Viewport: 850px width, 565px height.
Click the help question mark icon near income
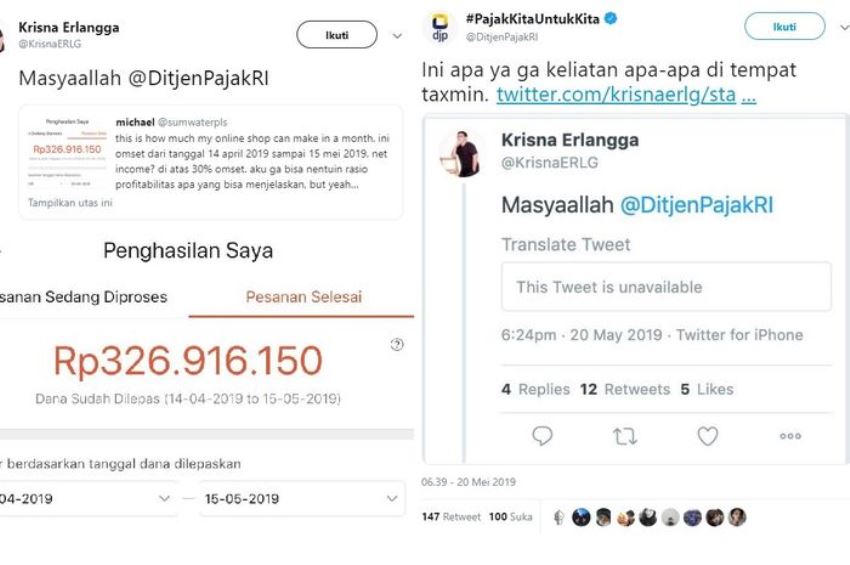tap(397, 344)
